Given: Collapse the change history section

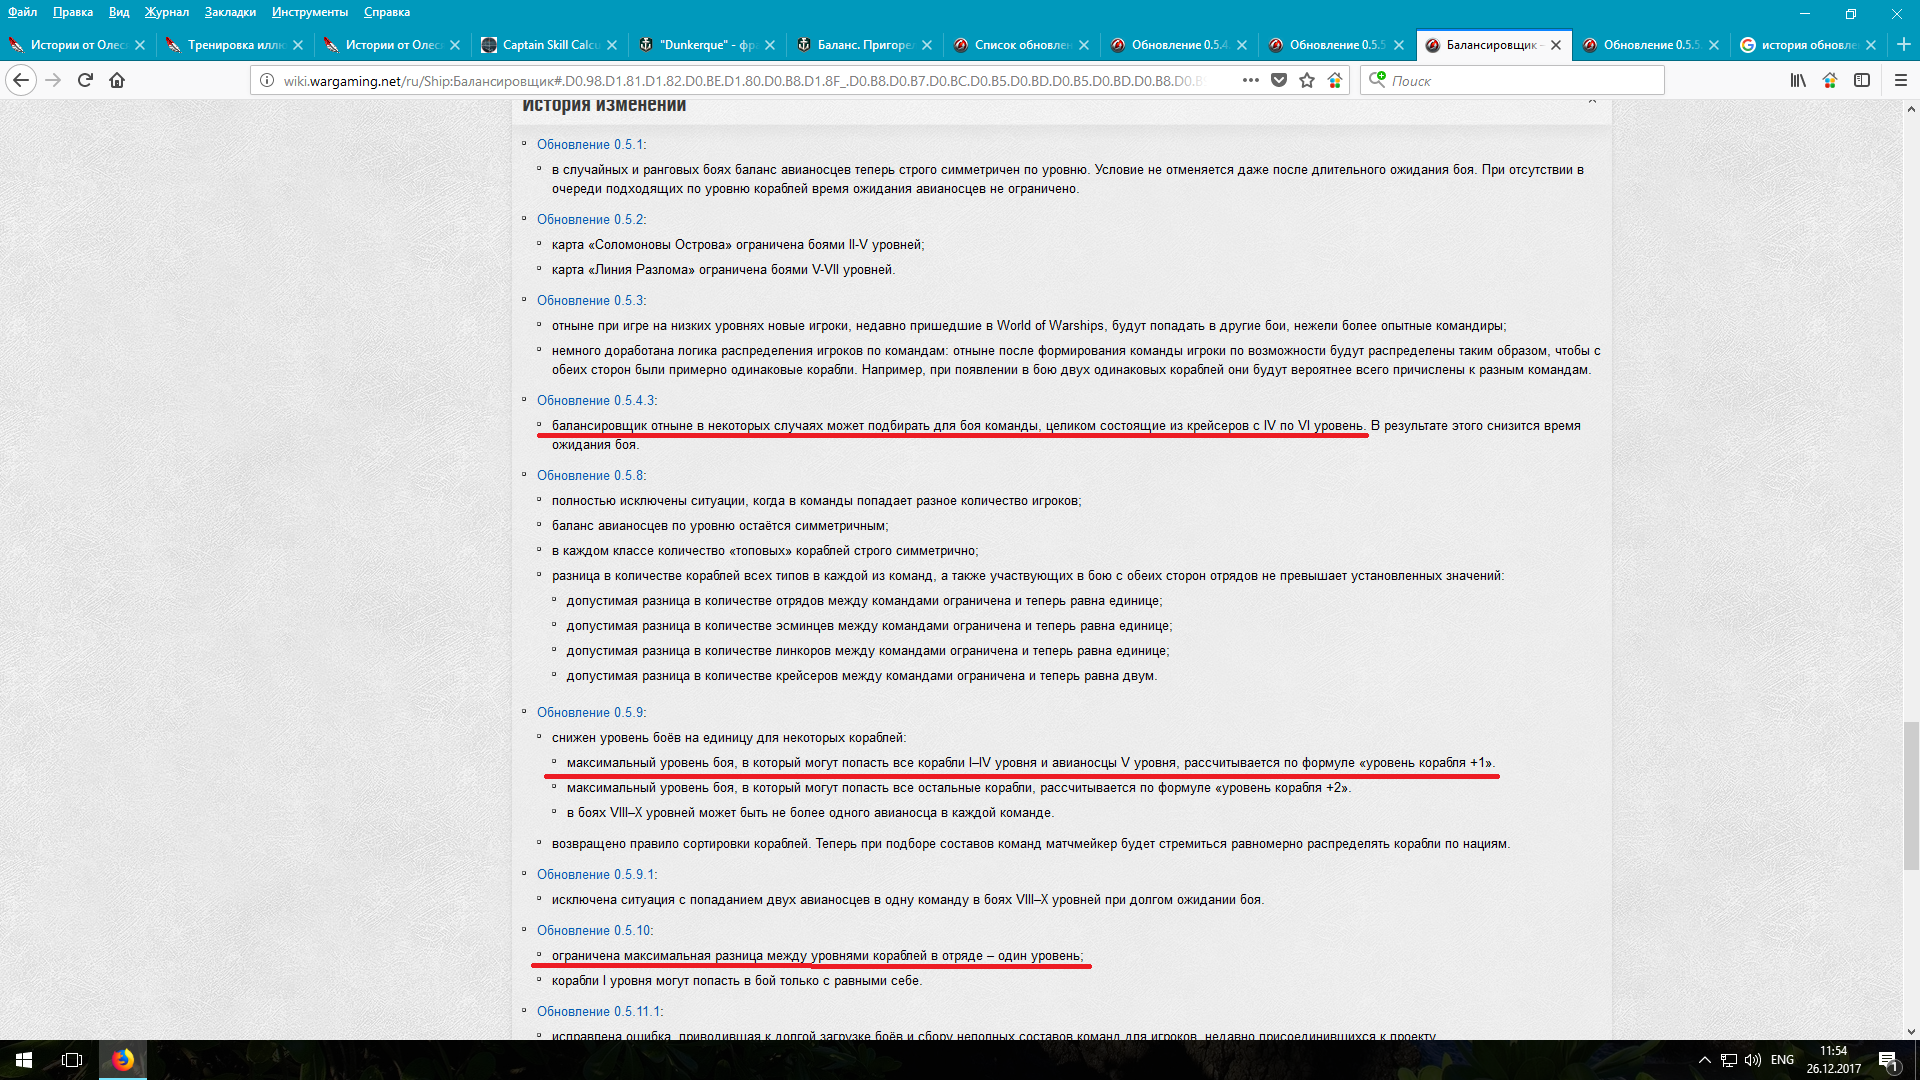Looking at the screenshot, I should (x=1592, y=101).
